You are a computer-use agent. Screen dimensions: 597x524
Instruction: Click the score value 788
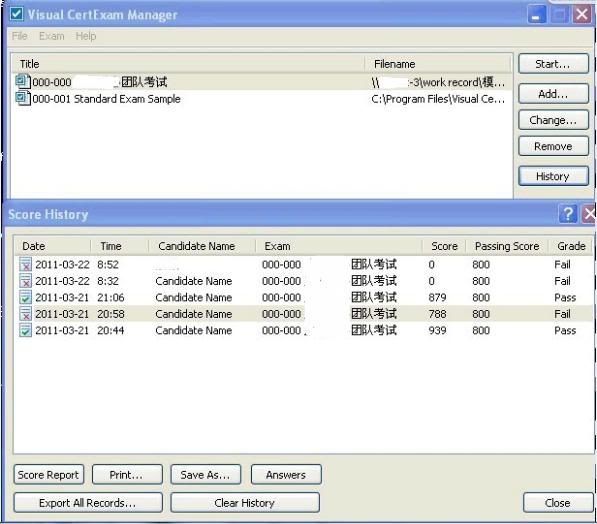tap(437, 314)
